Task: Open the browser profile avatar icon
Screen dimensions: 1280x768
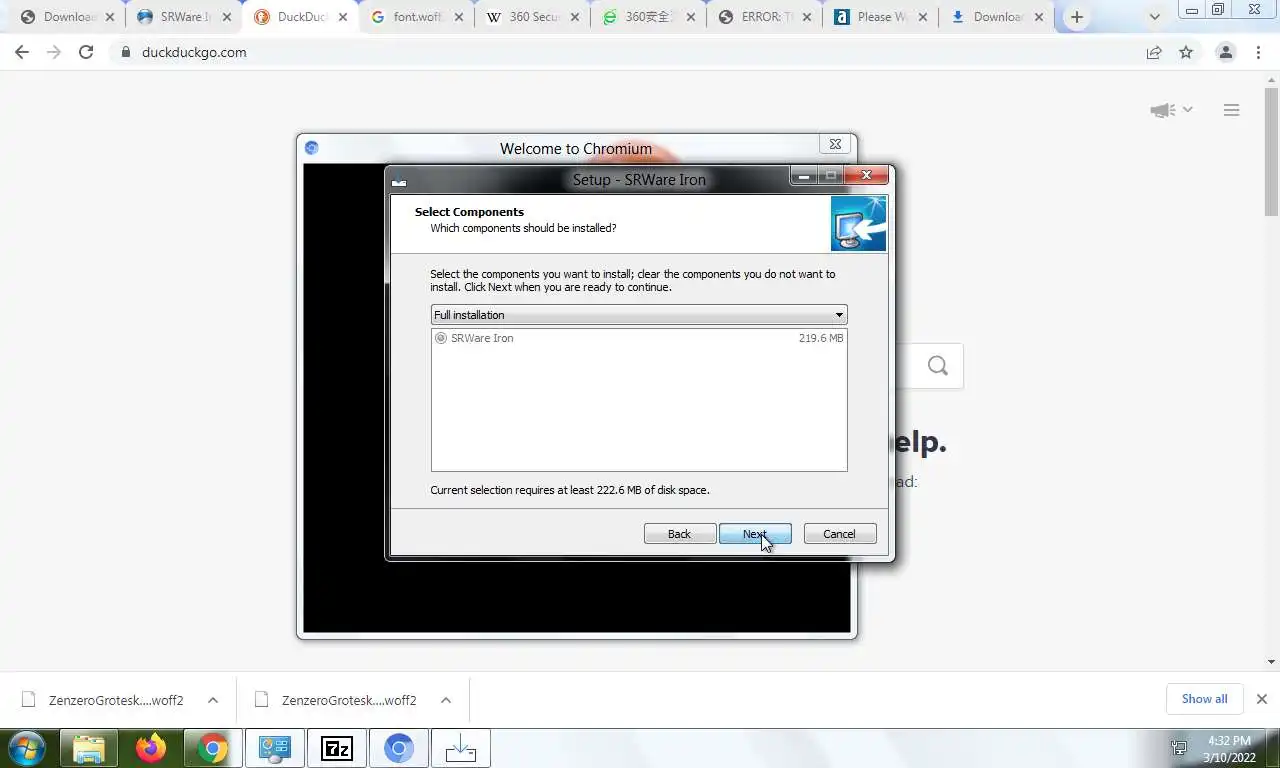Action: [1226, 52]
